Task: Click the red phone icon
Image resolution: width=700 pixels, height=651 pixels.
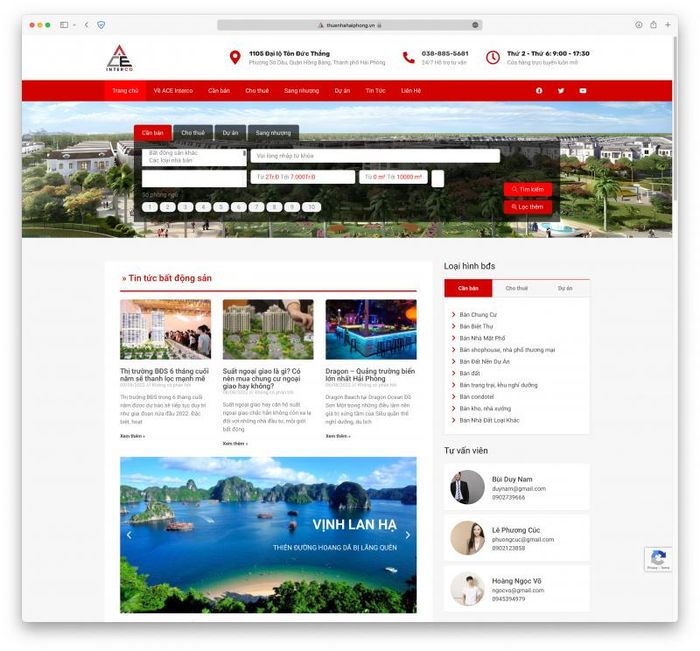Action: 408,58
